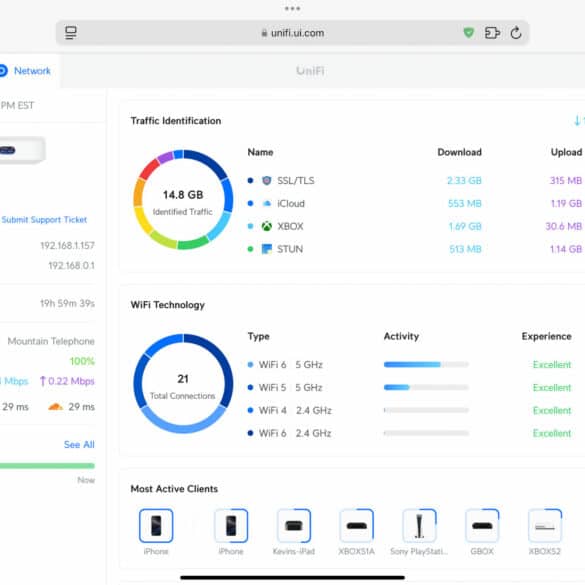Click the 2.33 GB download value
Viewport: 585px width, 585px height.
(x=464, y=181)
